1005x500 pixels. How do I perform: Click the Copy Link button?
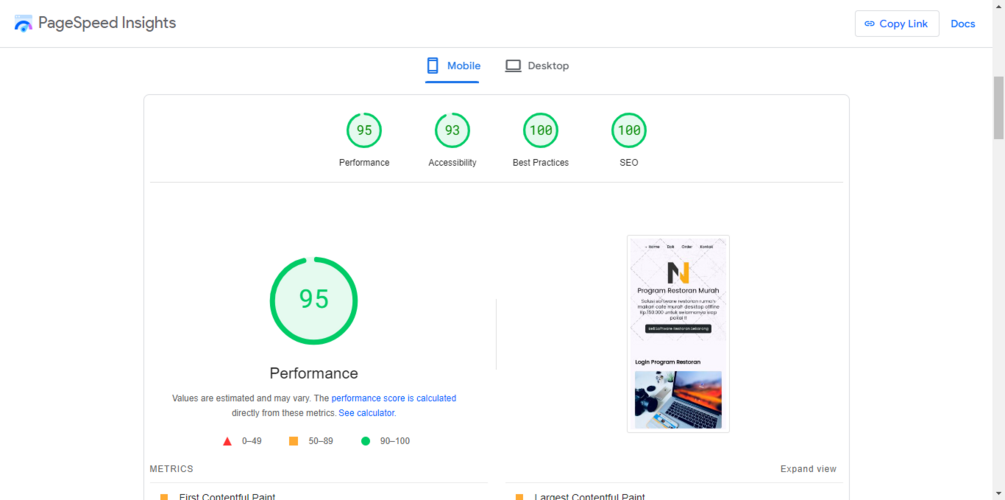[897, 24]
